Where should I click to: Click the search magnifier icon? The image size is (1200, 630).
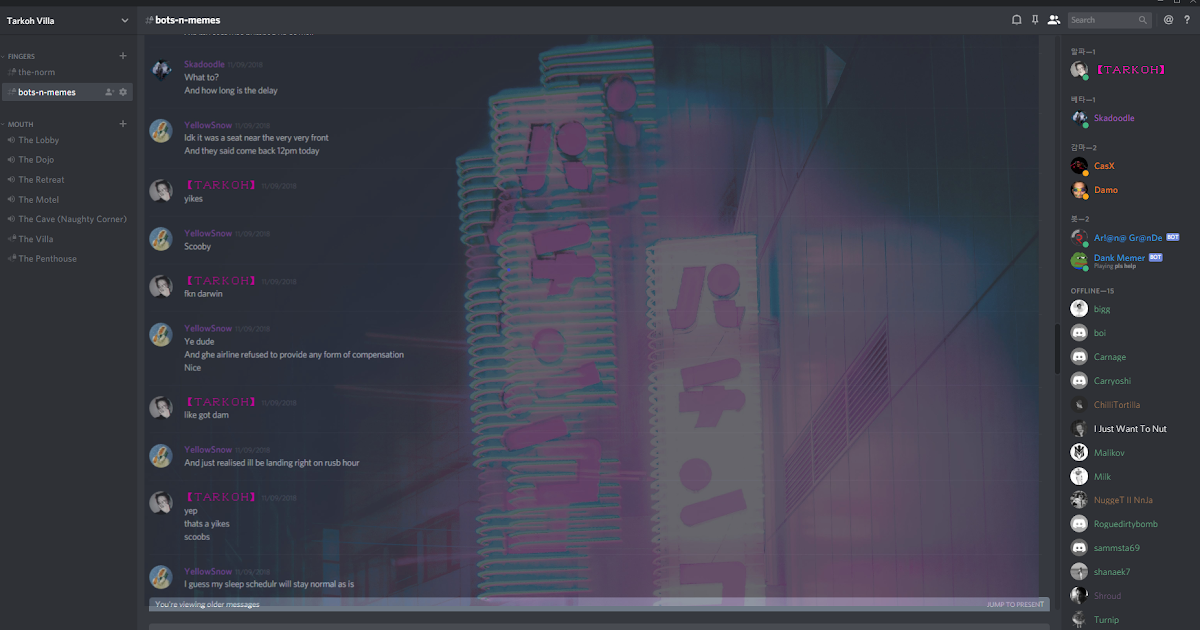coord(1142,20)
